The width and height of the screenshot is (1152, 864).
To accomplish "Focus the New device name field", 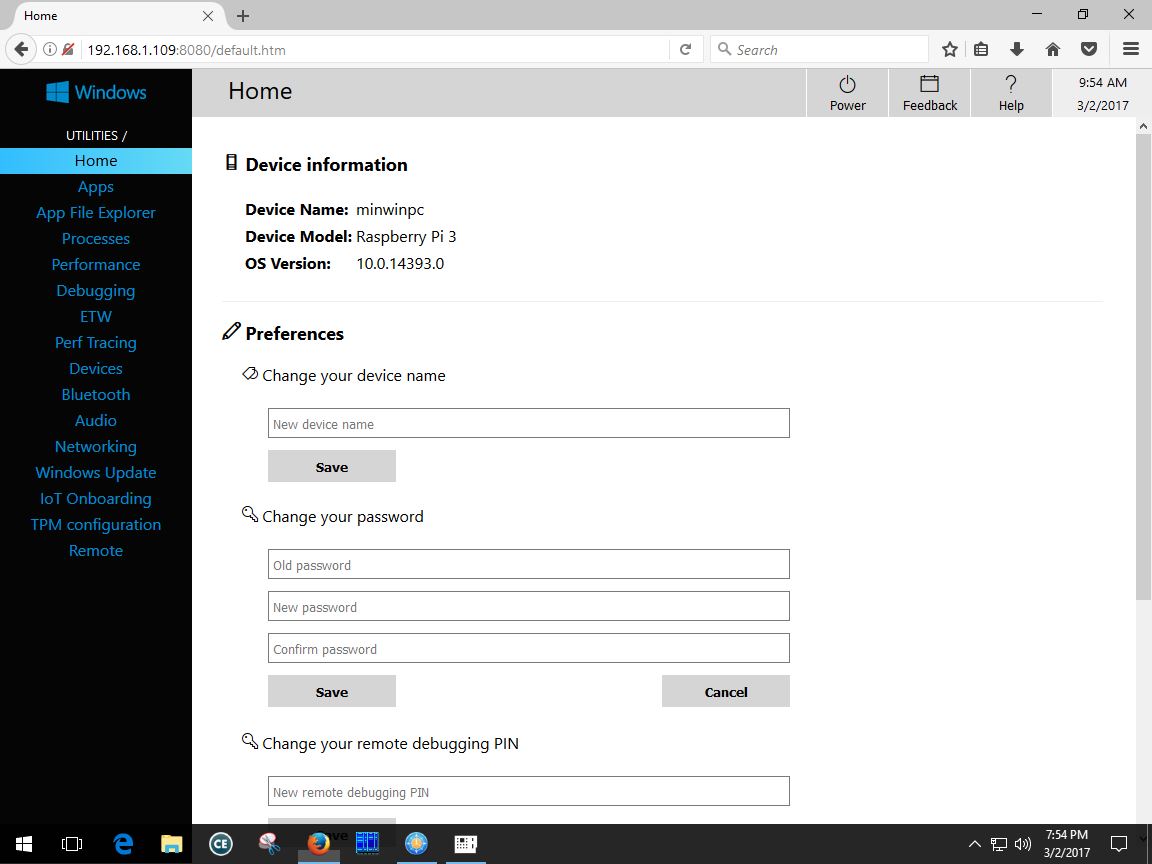I will (528, 423).
